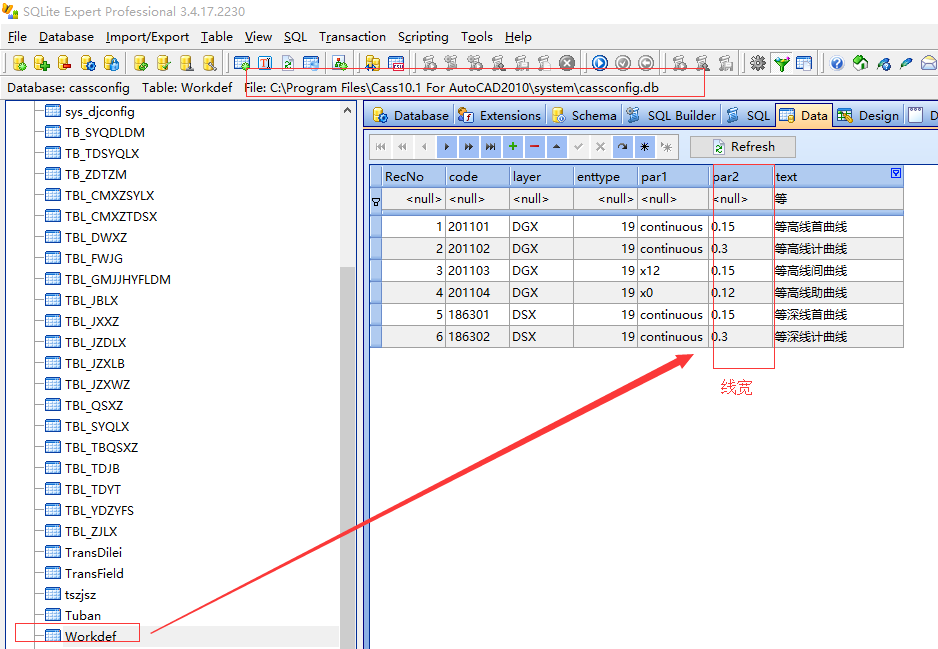Switch to the Design tab
938x649 pixels.
pos(868,115)
